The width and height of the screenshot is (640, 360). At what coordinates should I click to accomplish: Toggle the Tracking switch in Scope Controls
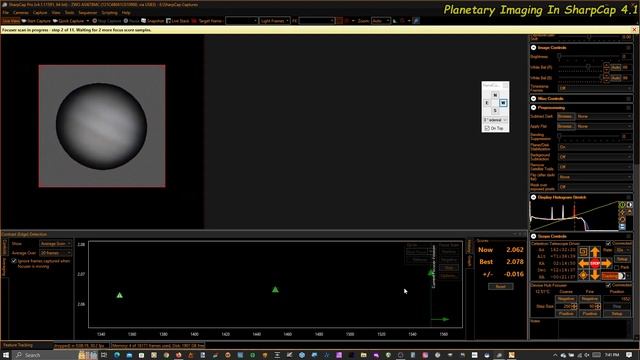point(613,276)
